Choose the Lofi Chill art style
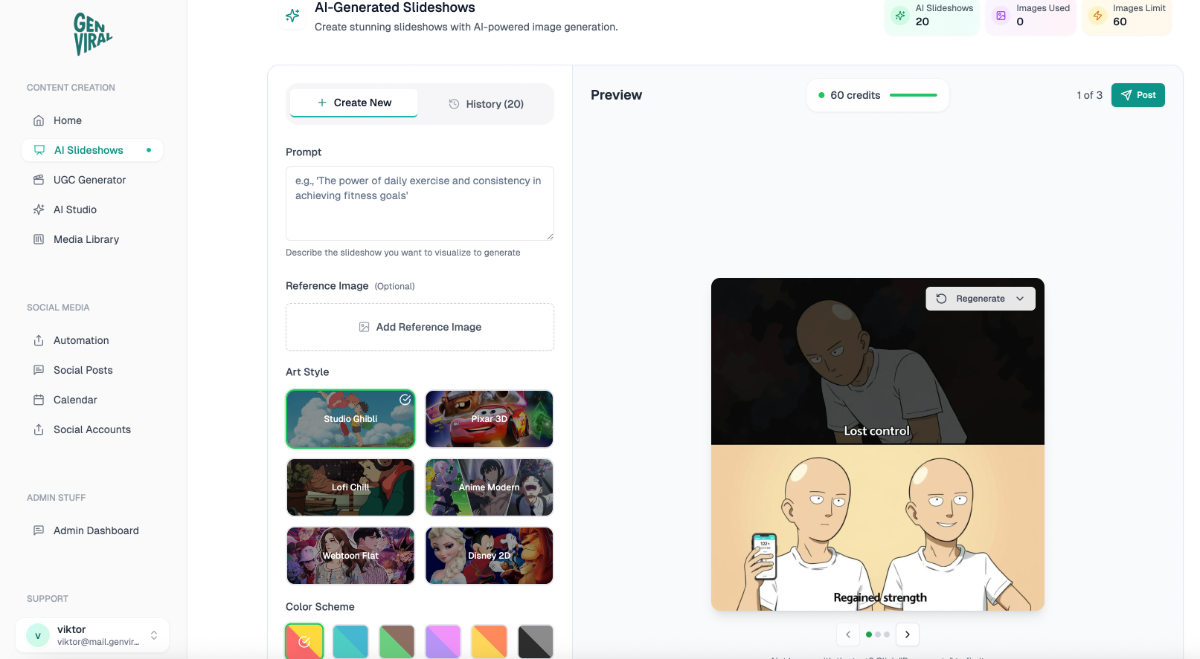1200x659 pixels. click(x=350, y=487)
